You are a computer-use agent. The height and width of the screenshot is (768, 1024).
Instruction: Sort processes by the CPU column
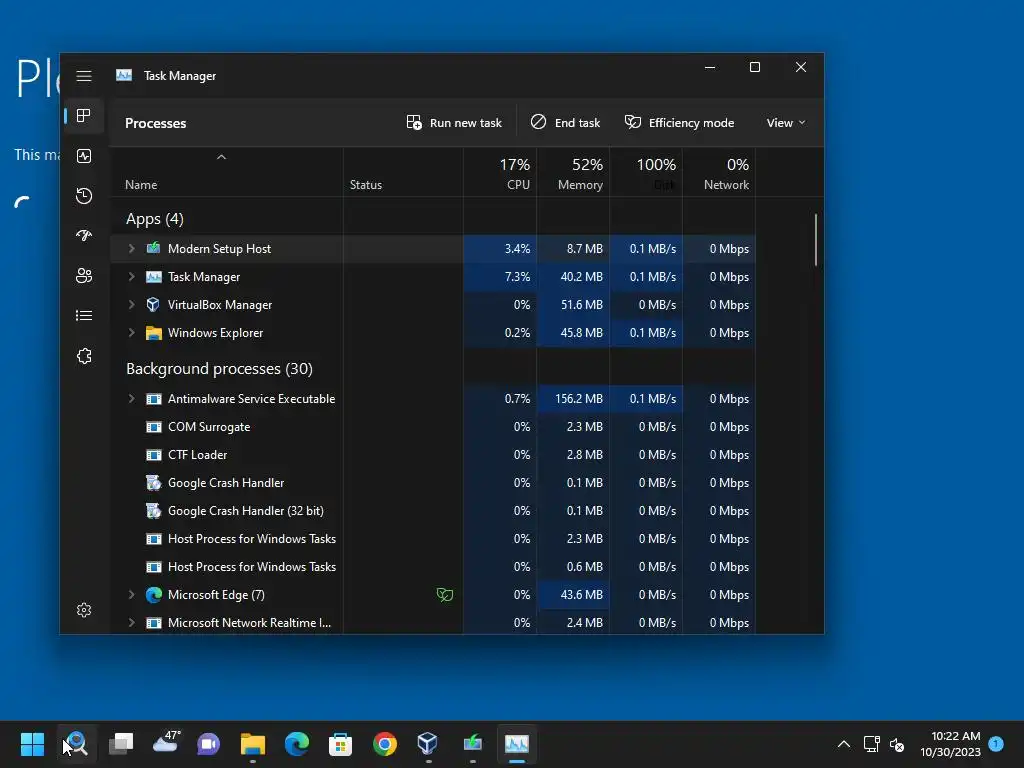tap(500, 173)
